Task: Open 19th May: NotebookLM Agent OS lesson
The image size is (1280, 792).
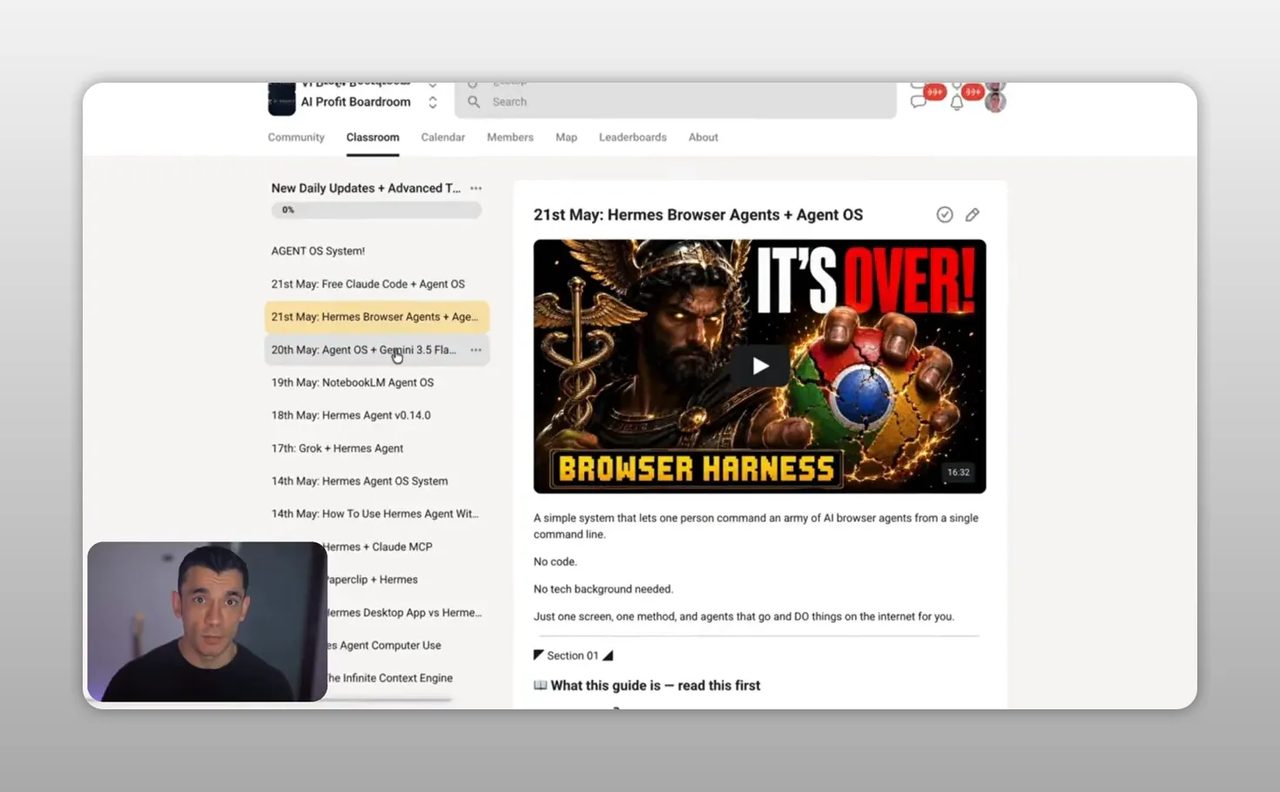Action: [x=376, y=383]
